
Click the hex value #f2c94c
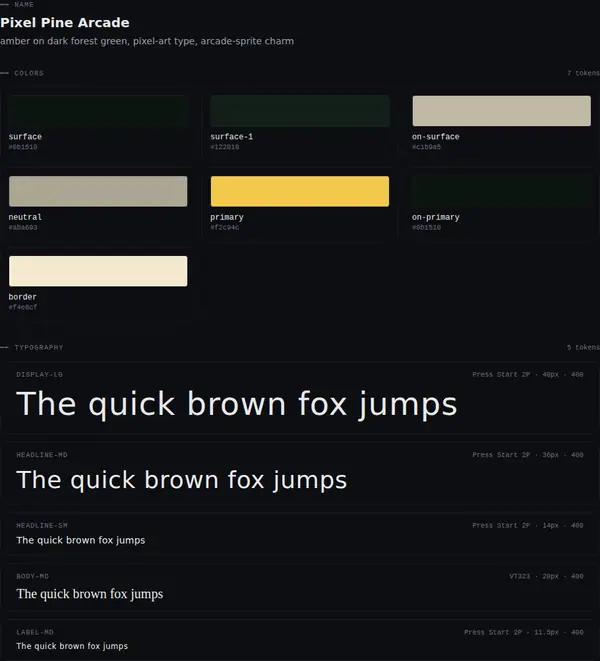point(225,228)
